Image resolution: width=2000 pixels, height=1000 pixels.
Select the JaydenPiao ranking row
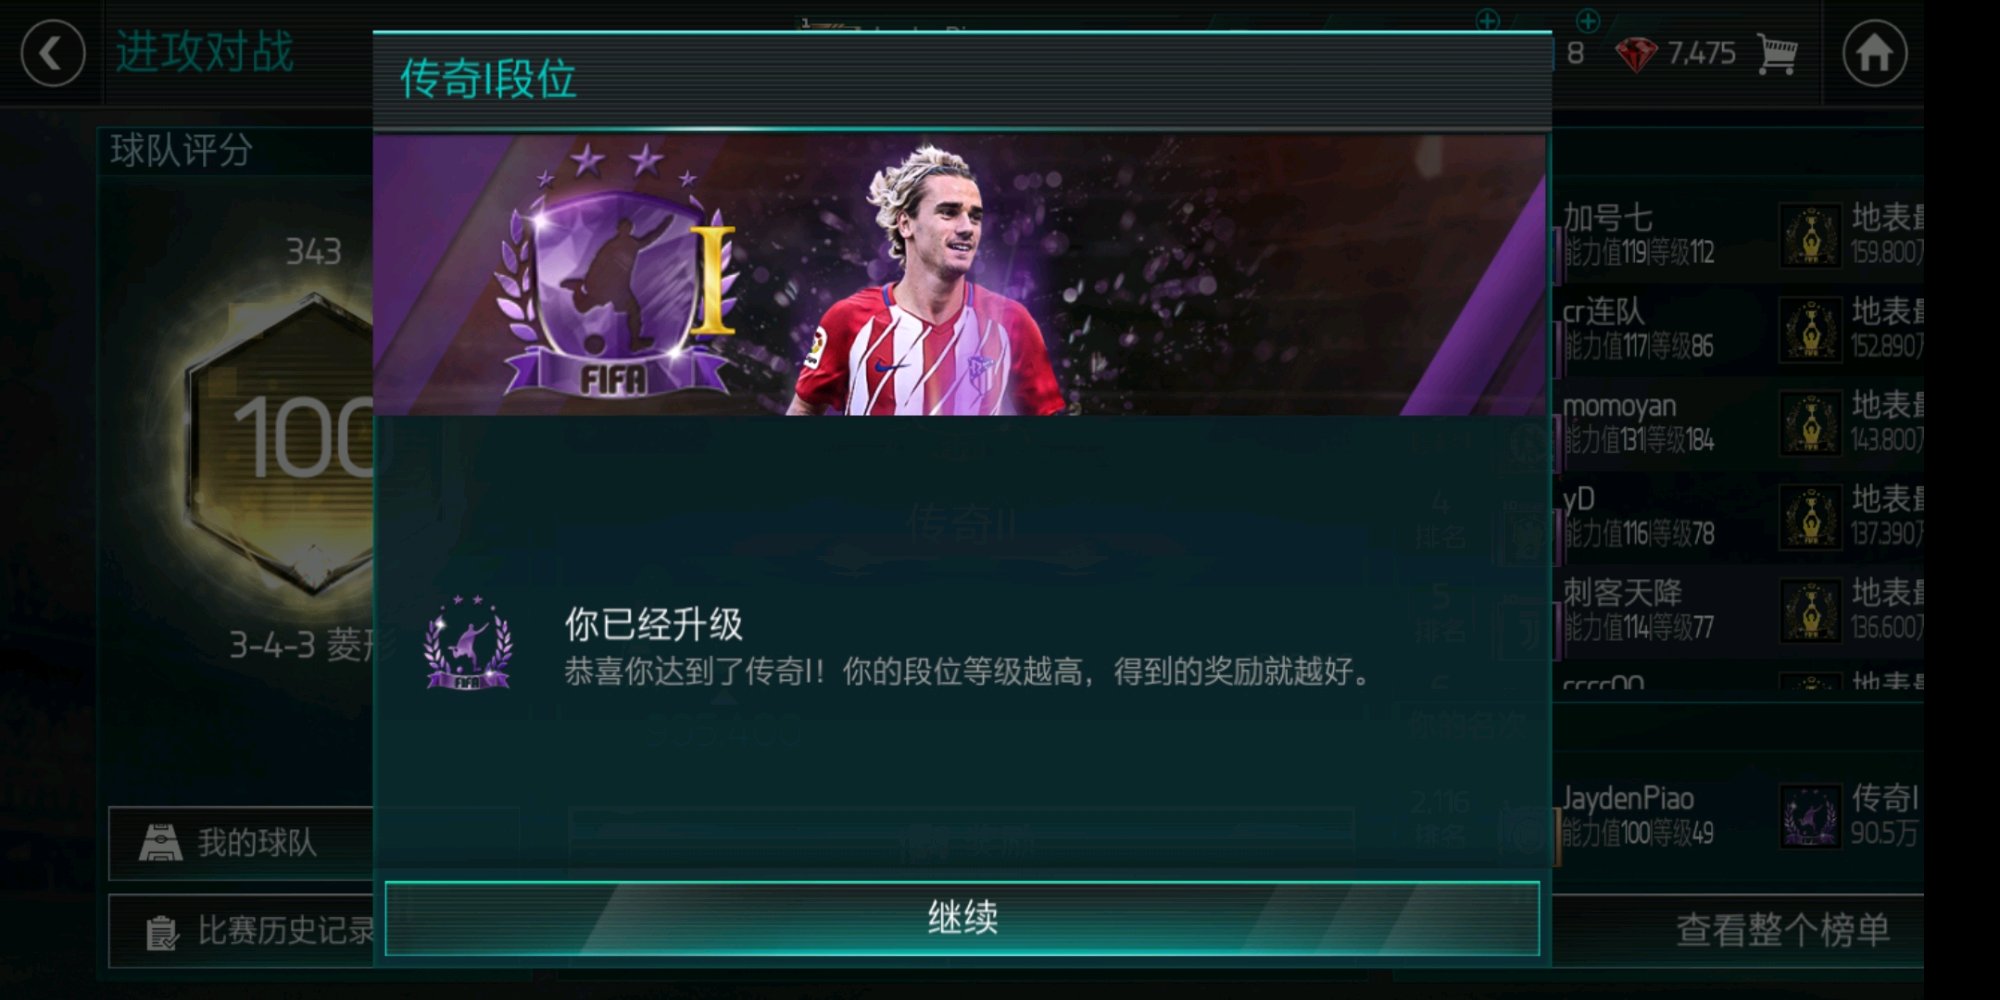[1738, 815]
